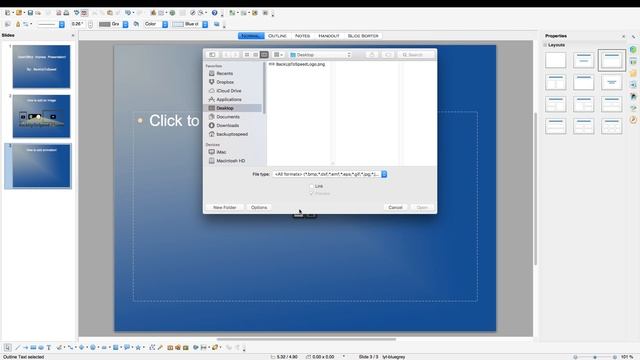640x360 pixels.
Task: Open Recents in file dialog sidebar
Action: (224, 73)
